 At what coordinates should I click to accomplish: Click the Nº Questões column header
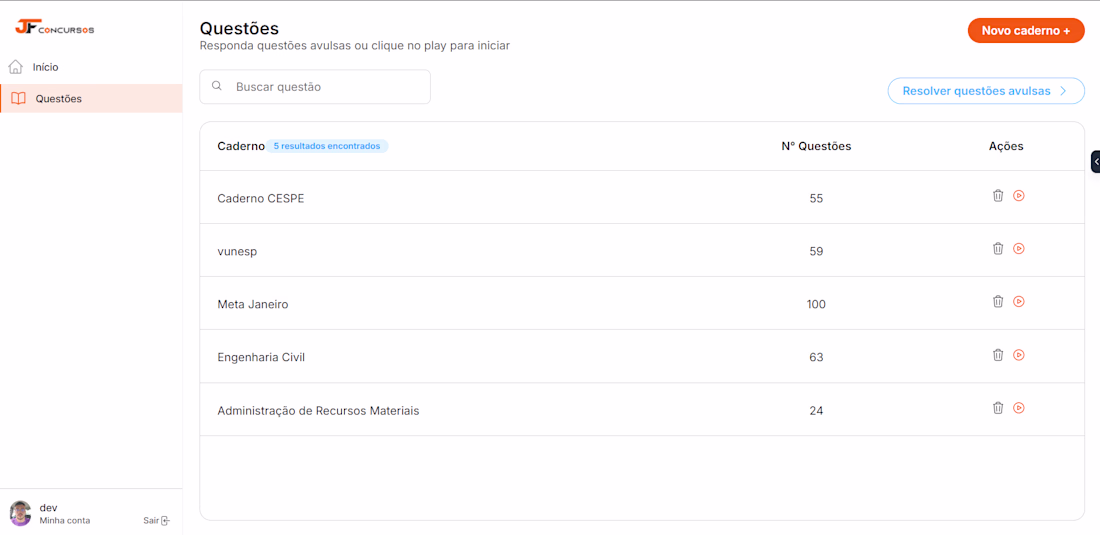[x=816, y=146]
